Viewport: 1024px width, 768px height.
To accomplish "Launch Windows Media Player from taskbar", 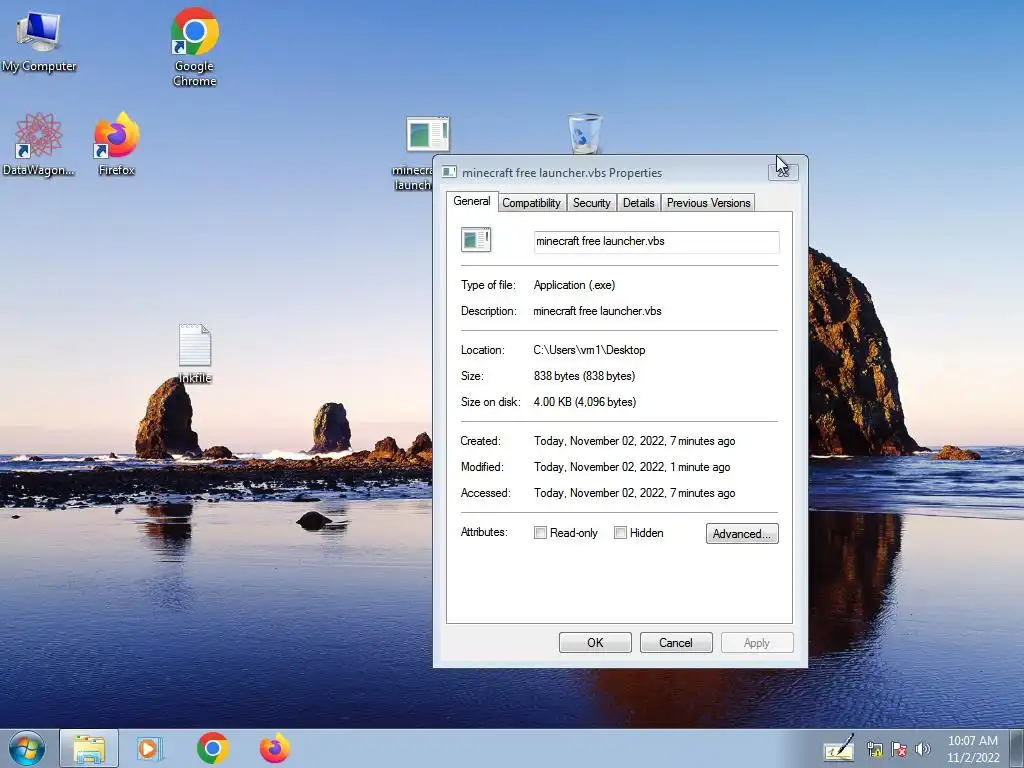I will pos(150,748).
